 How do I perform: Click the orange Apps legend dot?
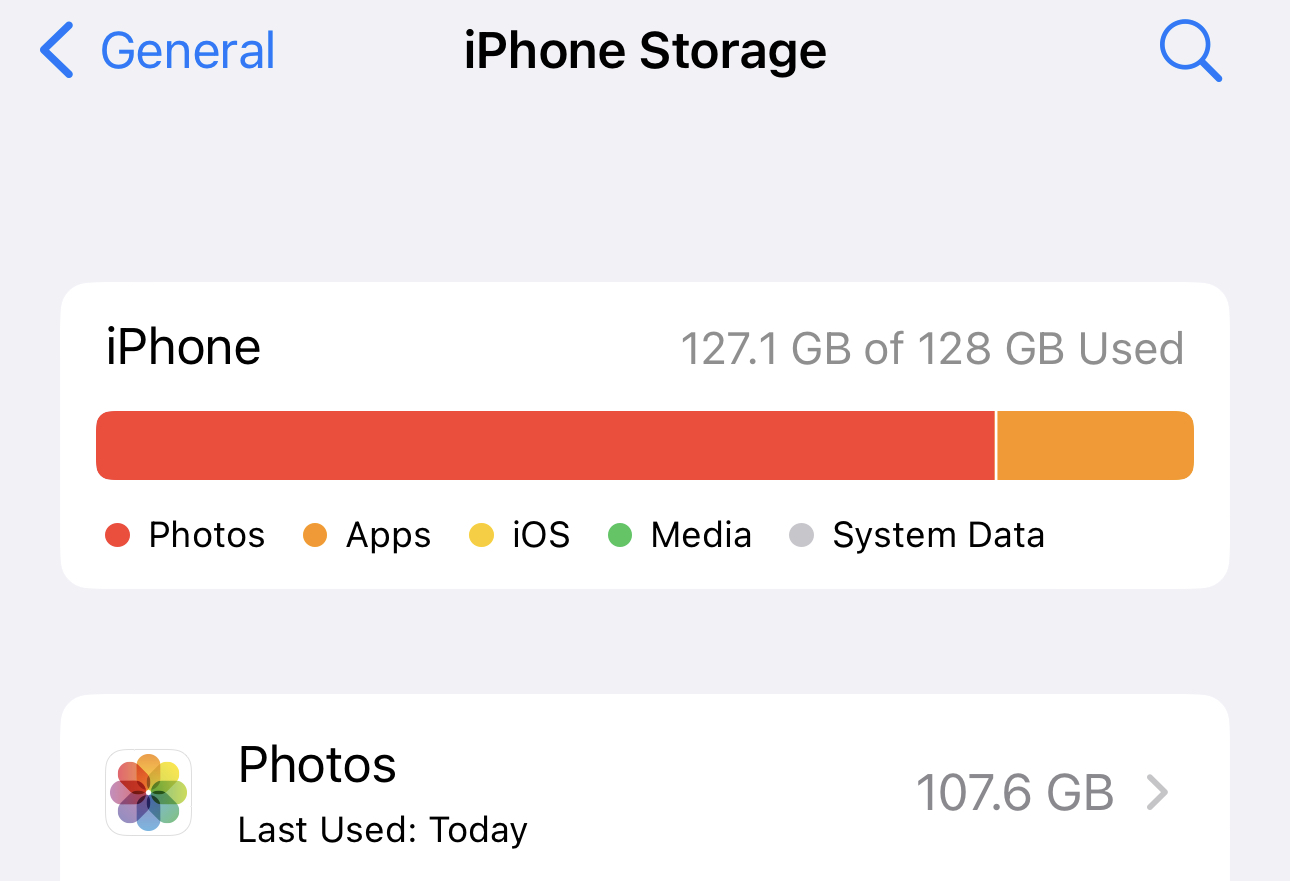(x=315, y=535)
